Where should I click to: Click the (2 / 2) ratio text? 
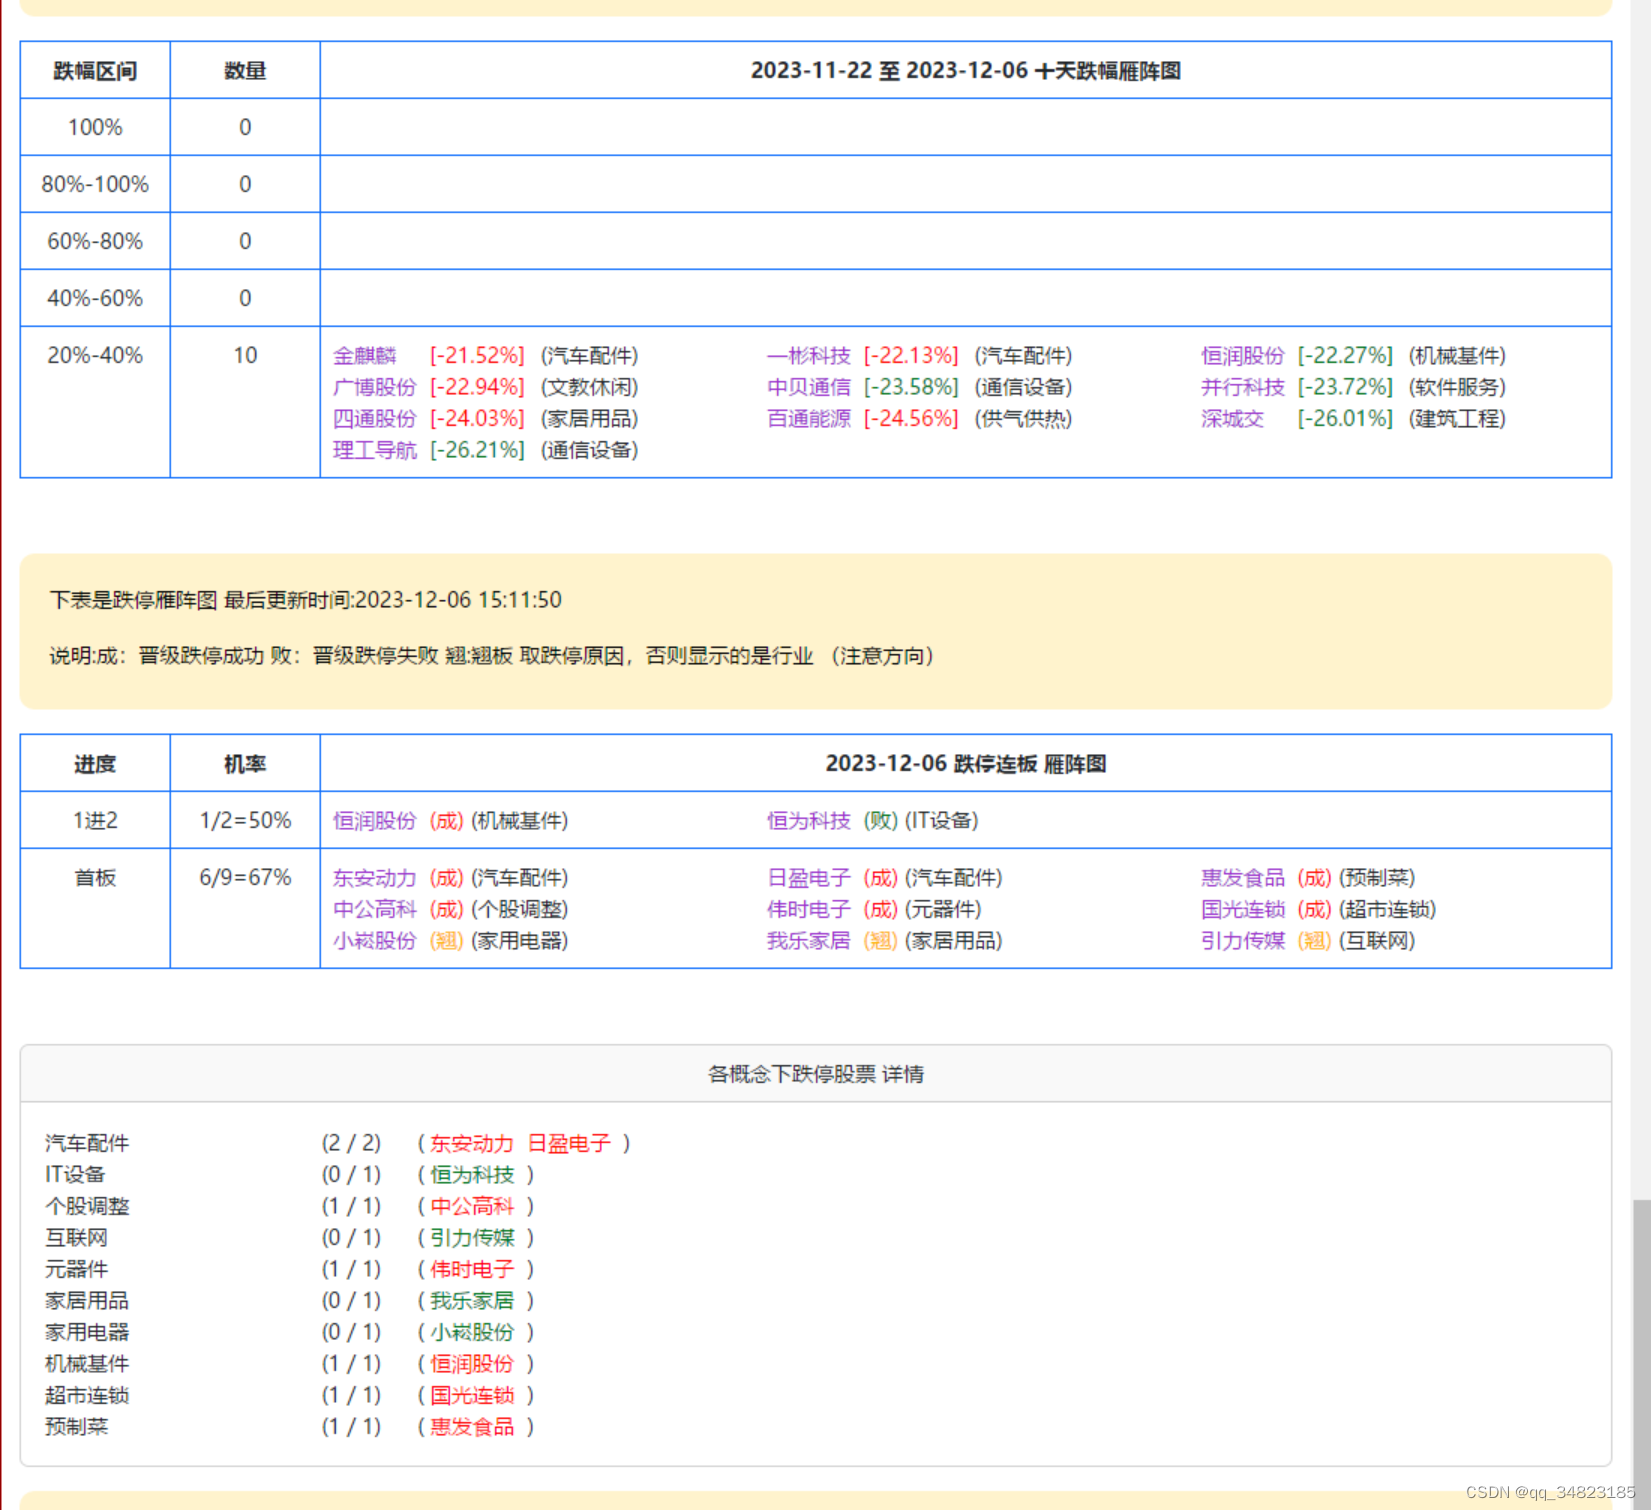point(351,1143)
